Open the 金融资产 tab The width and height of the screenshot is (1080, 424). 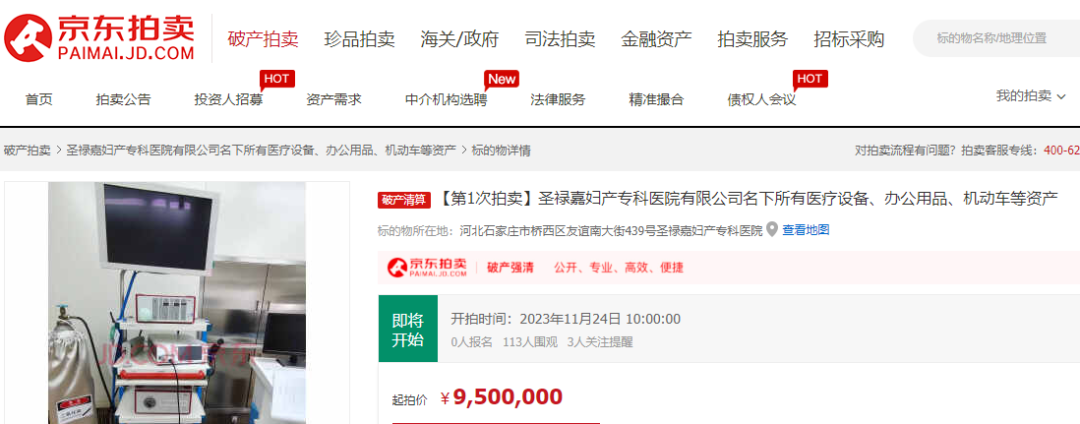(656, 39)
